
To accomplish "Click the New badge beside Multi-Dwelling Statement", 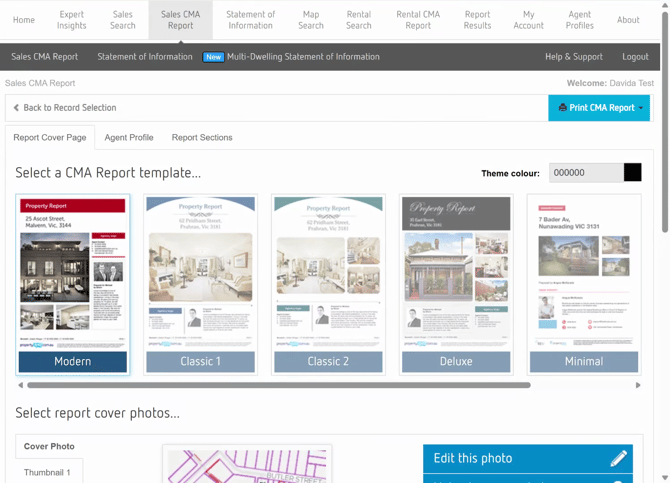I will [x=213, y=57].
